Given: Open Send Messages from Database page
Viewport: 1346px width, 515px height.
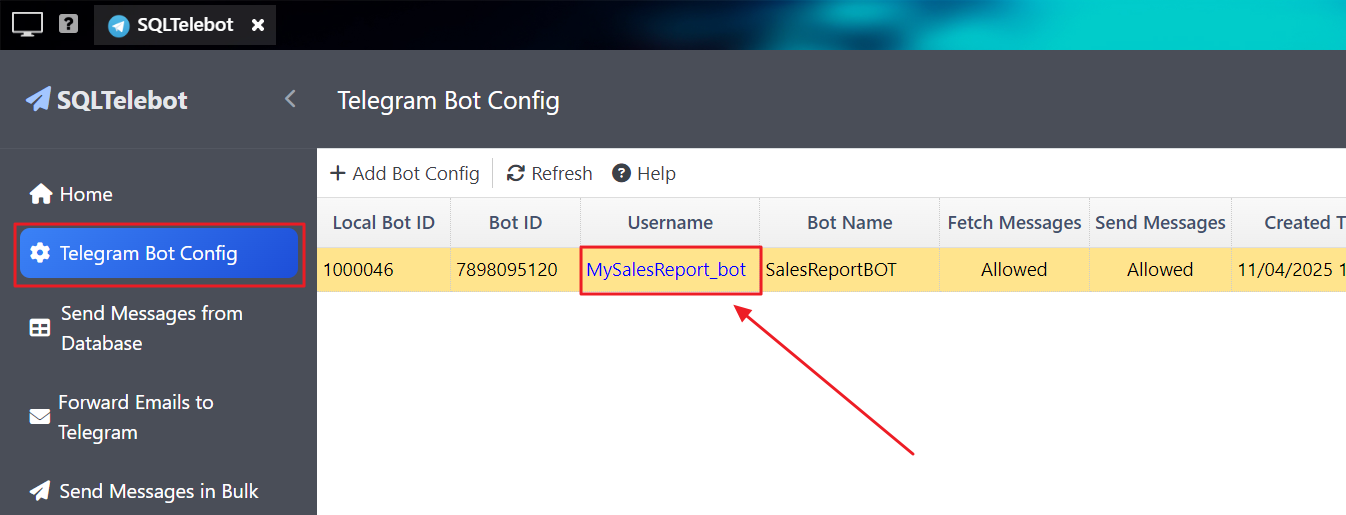Looking at the screenshot, I should coord(151,328).
